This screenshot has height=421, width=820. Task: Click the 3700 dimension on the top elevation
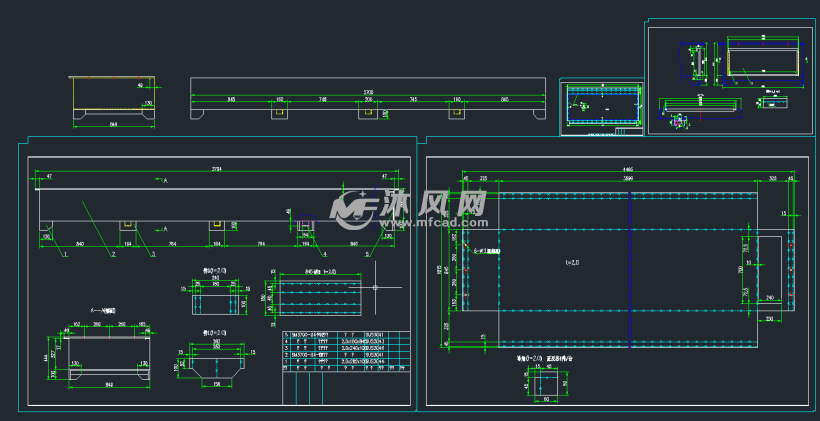368,92
